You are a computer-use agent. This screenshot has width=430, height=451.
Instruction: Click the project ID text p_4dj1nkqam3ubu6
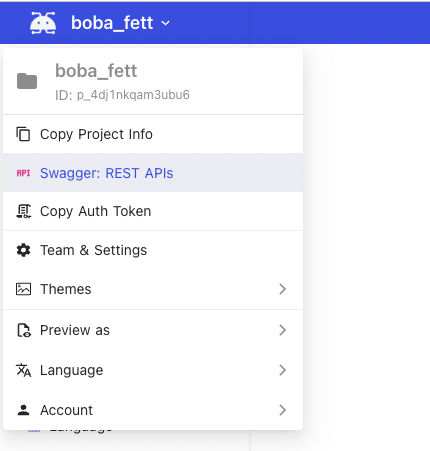[133, 95]
